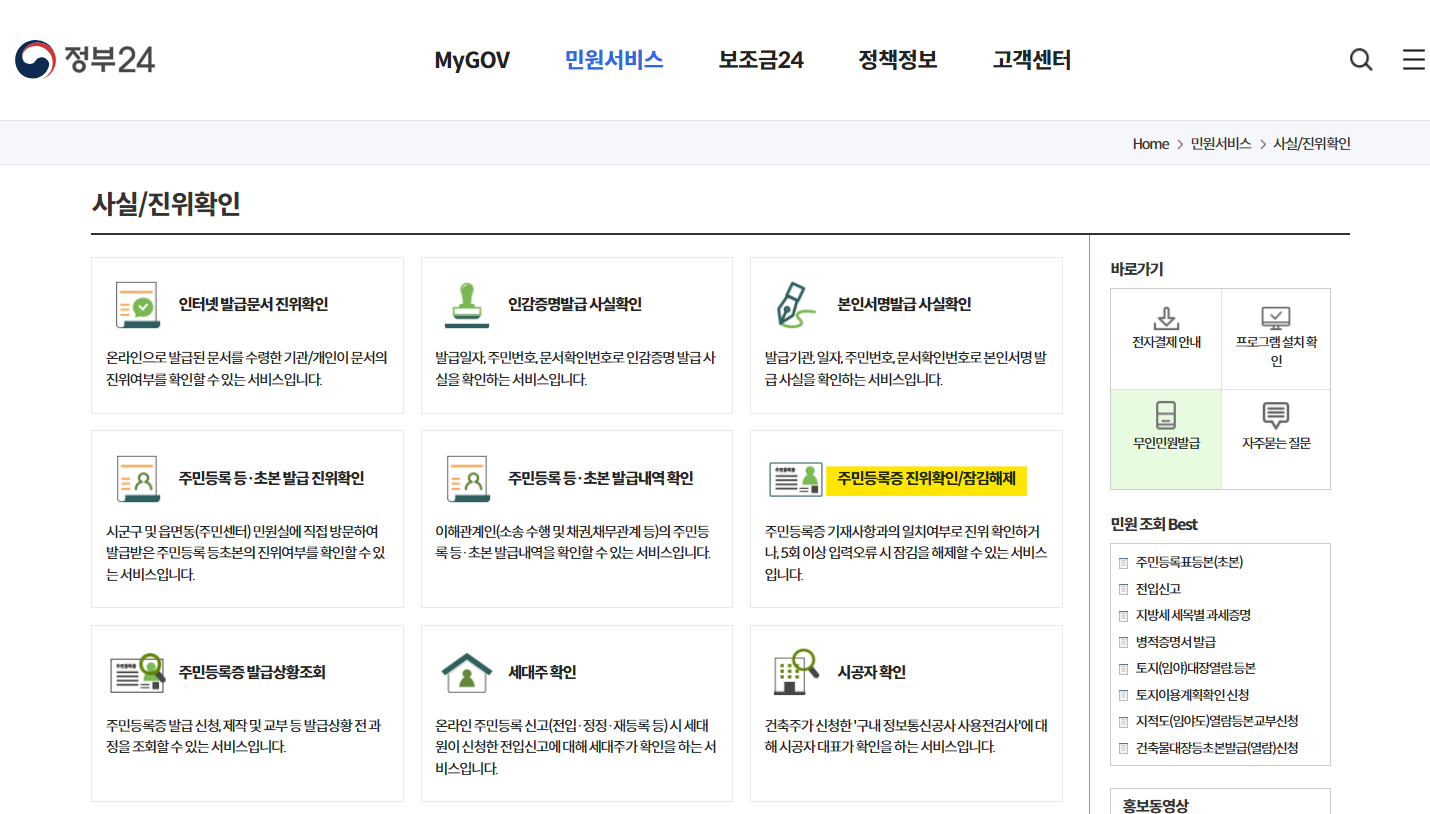Click the 세대주 확인 house icon
The height and width of the screenshot is (814, 1430).
coord(467,673)
